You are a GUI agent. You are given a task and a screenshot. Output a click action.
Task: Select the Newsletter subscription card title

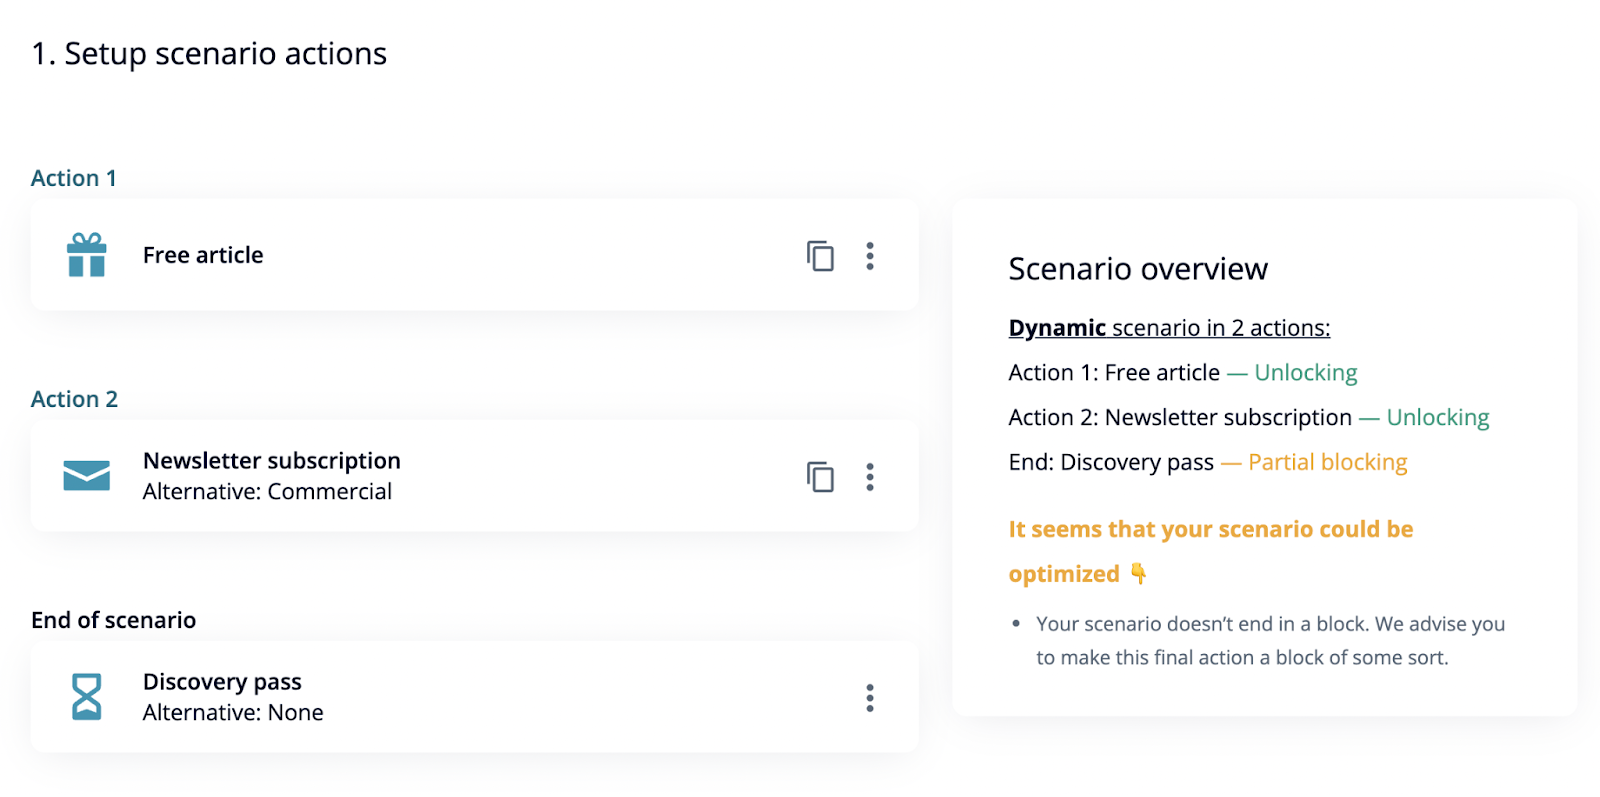click(272, 460)
